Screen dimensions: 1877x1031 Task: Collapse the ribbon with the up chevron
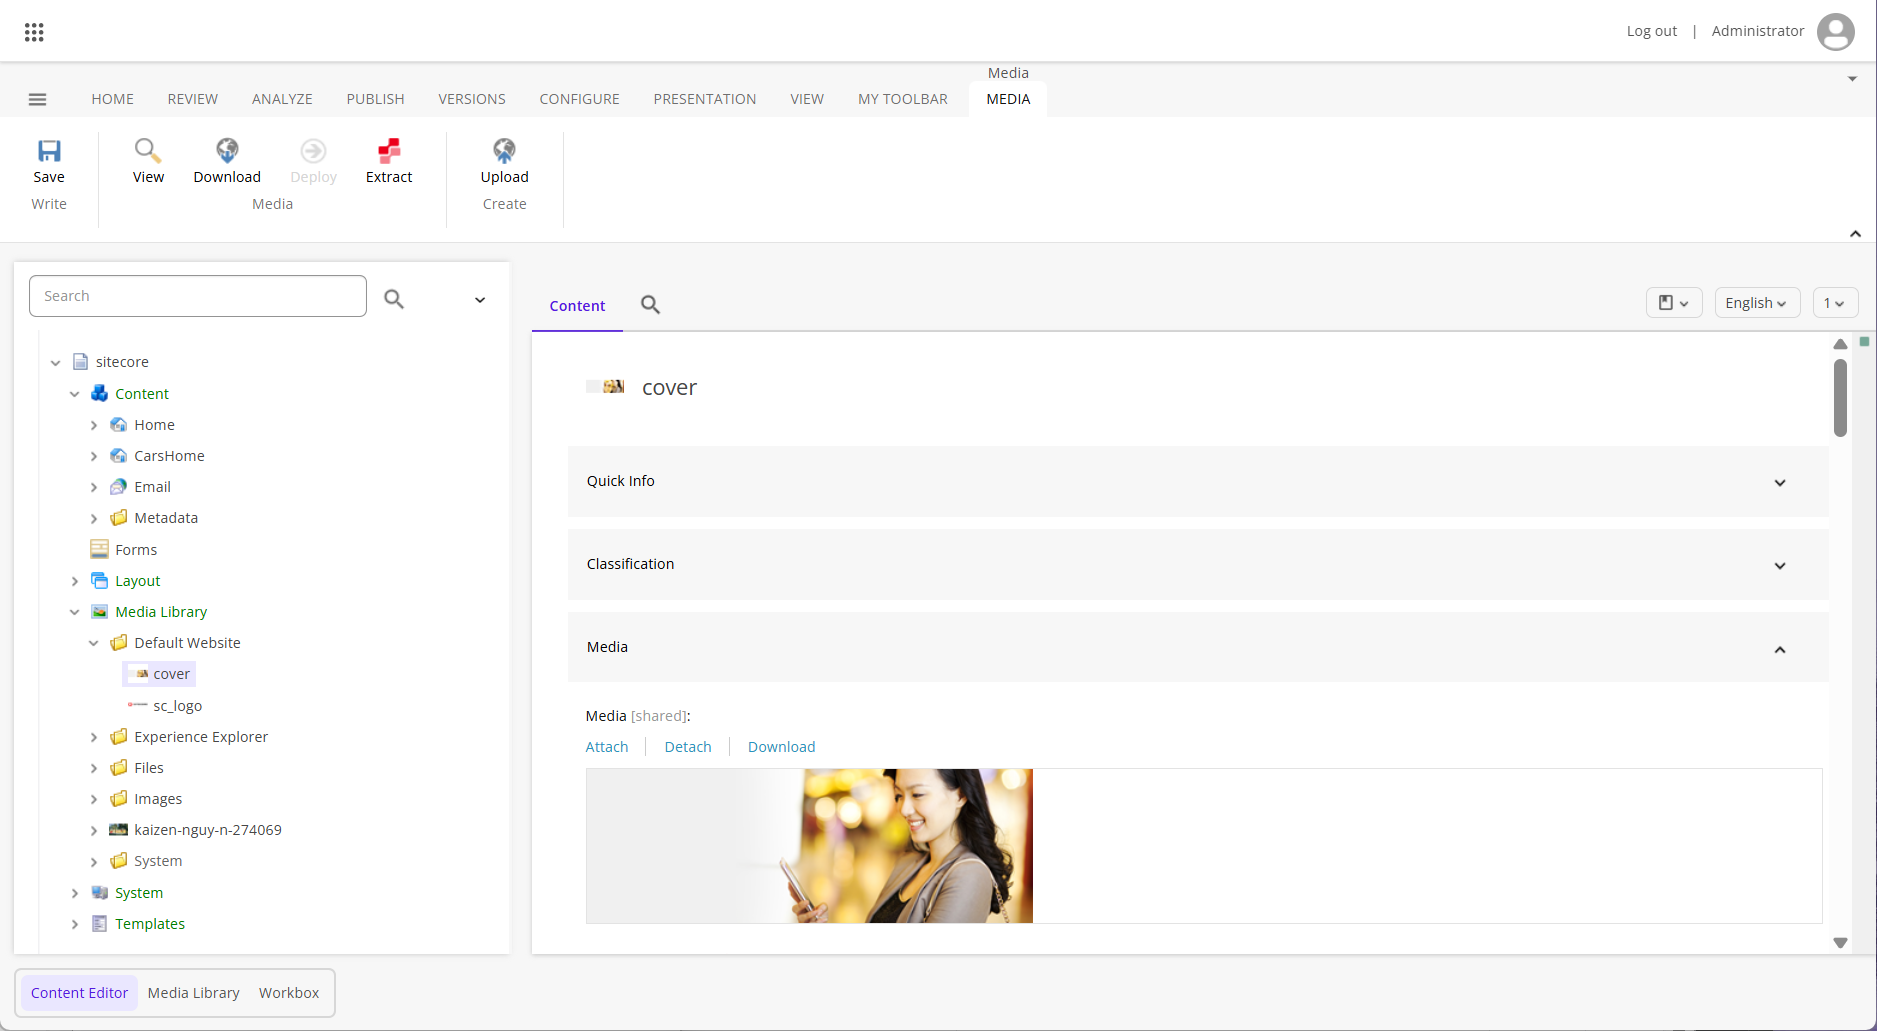1855,233
